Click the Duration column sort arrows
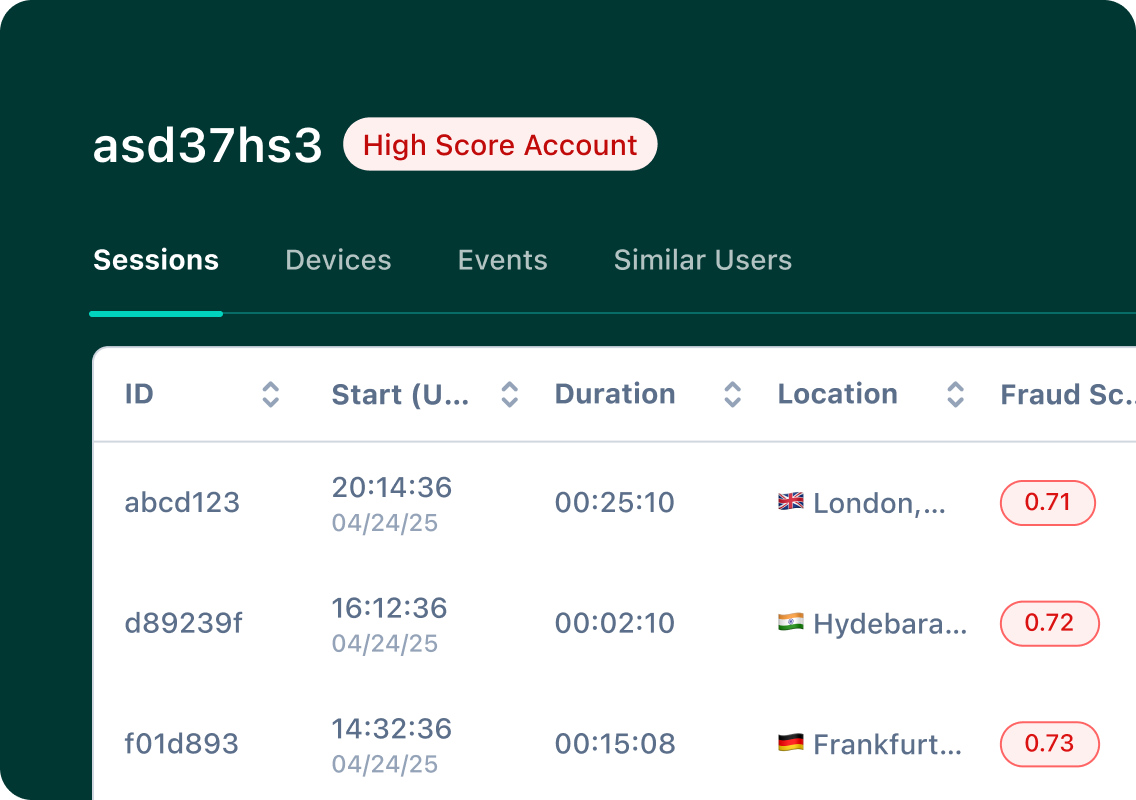Image resolution: width=1136 pixels, height=800 pixels. [732, 394]
